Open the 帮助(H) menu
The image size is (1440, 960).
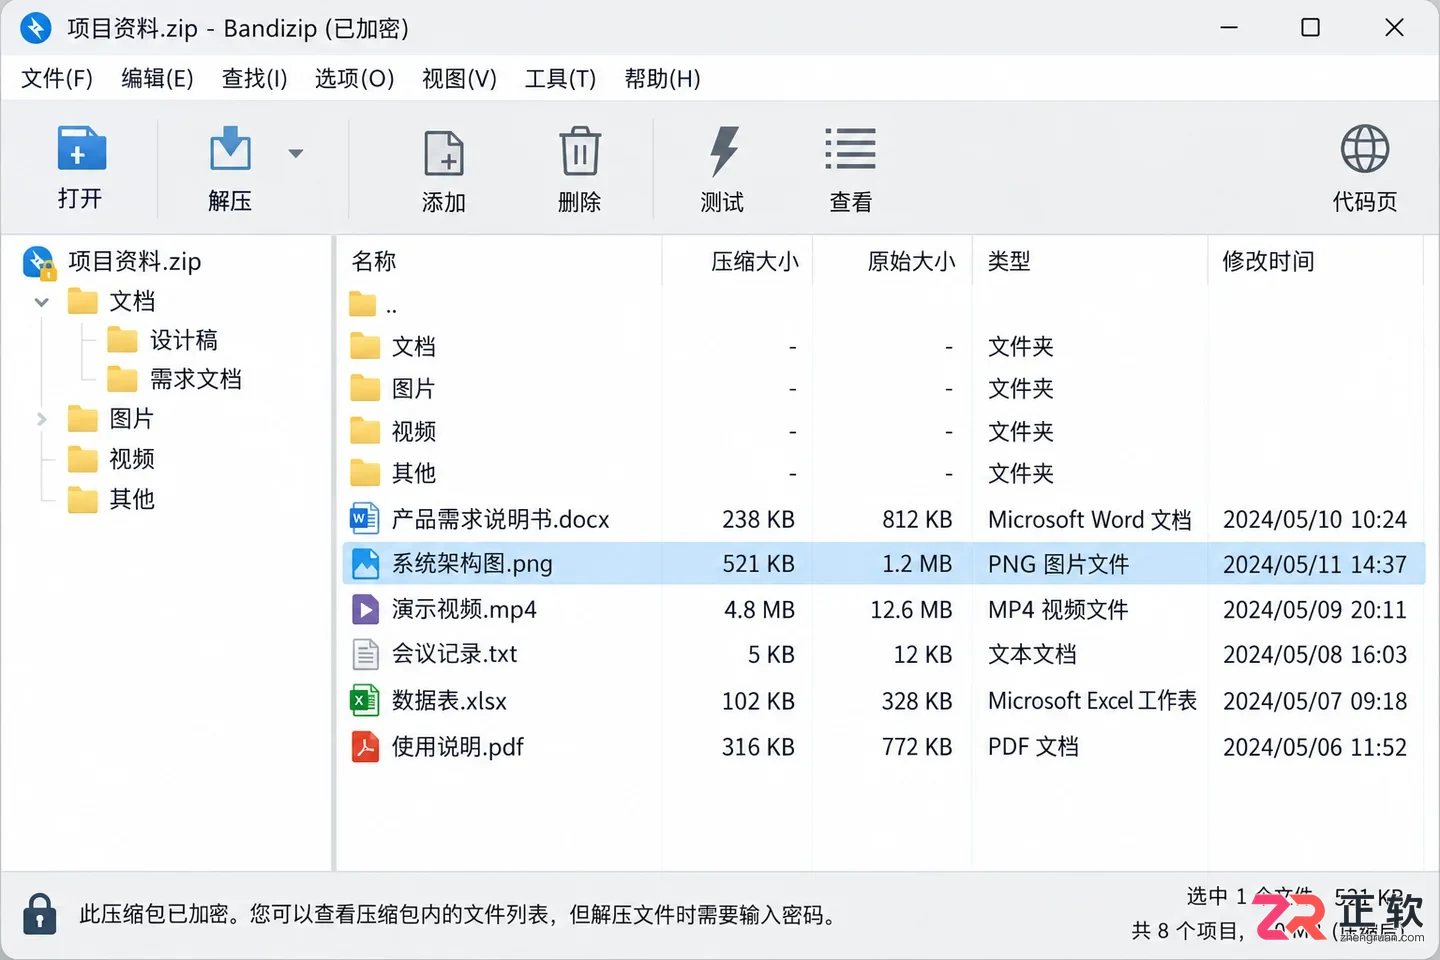click(x=662, y=78)
